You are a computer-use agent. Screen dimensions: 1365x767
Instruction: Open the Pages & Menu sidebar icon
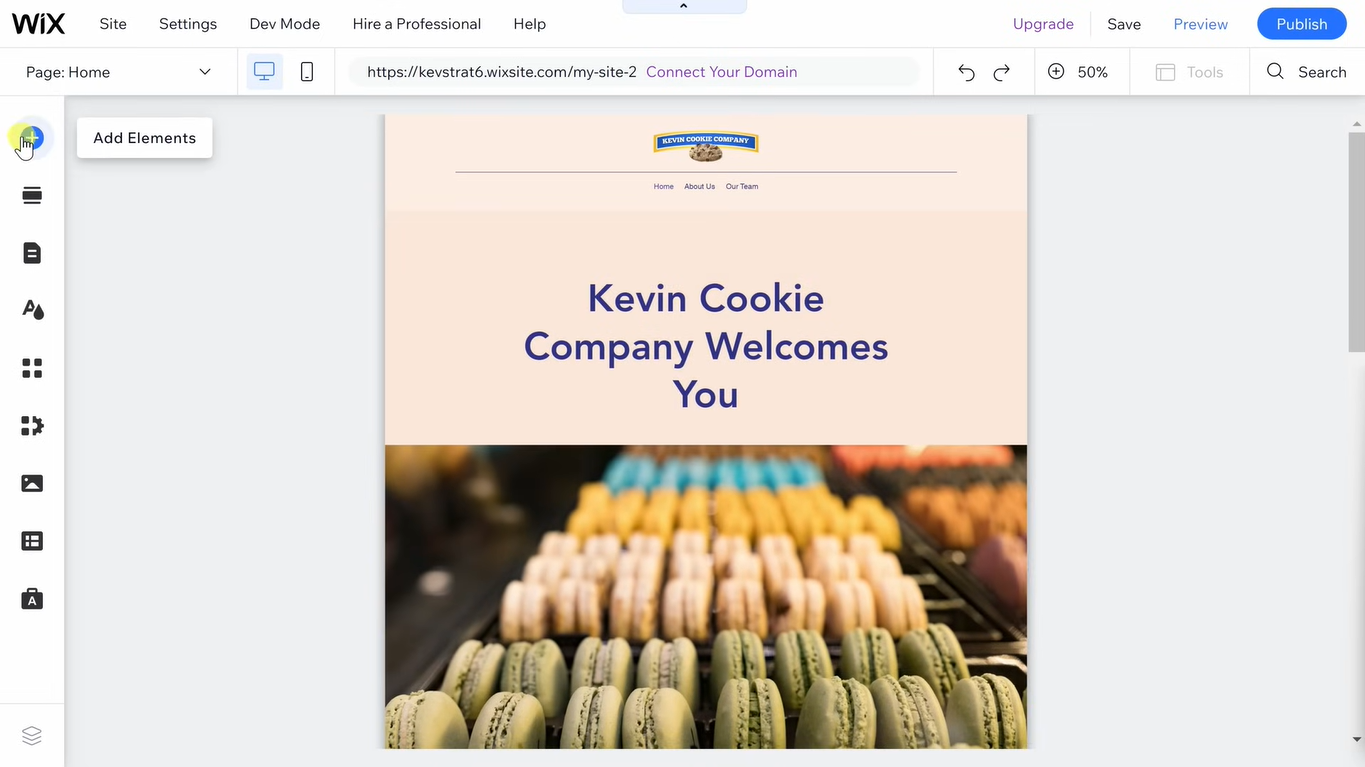pos(32,252)
